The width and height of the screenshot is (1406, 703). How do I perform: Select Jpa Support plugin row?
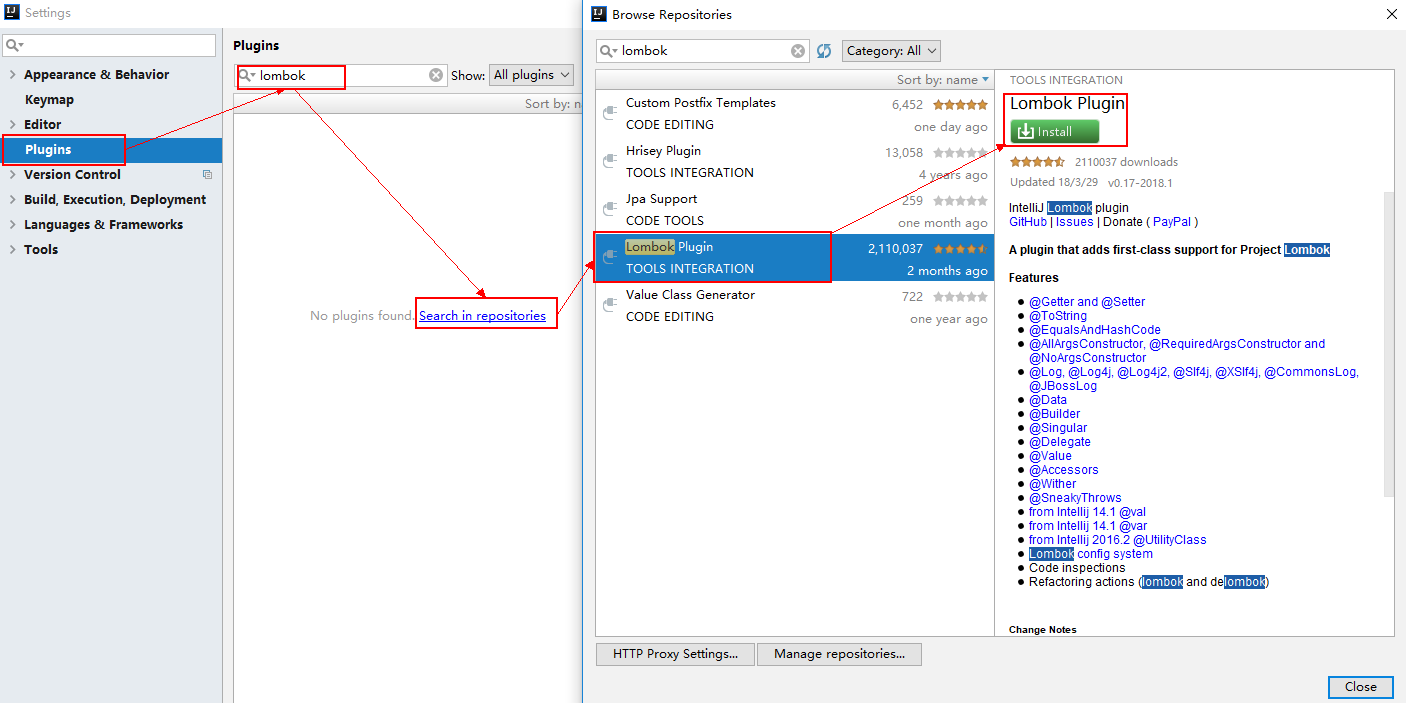coord(794,210)
